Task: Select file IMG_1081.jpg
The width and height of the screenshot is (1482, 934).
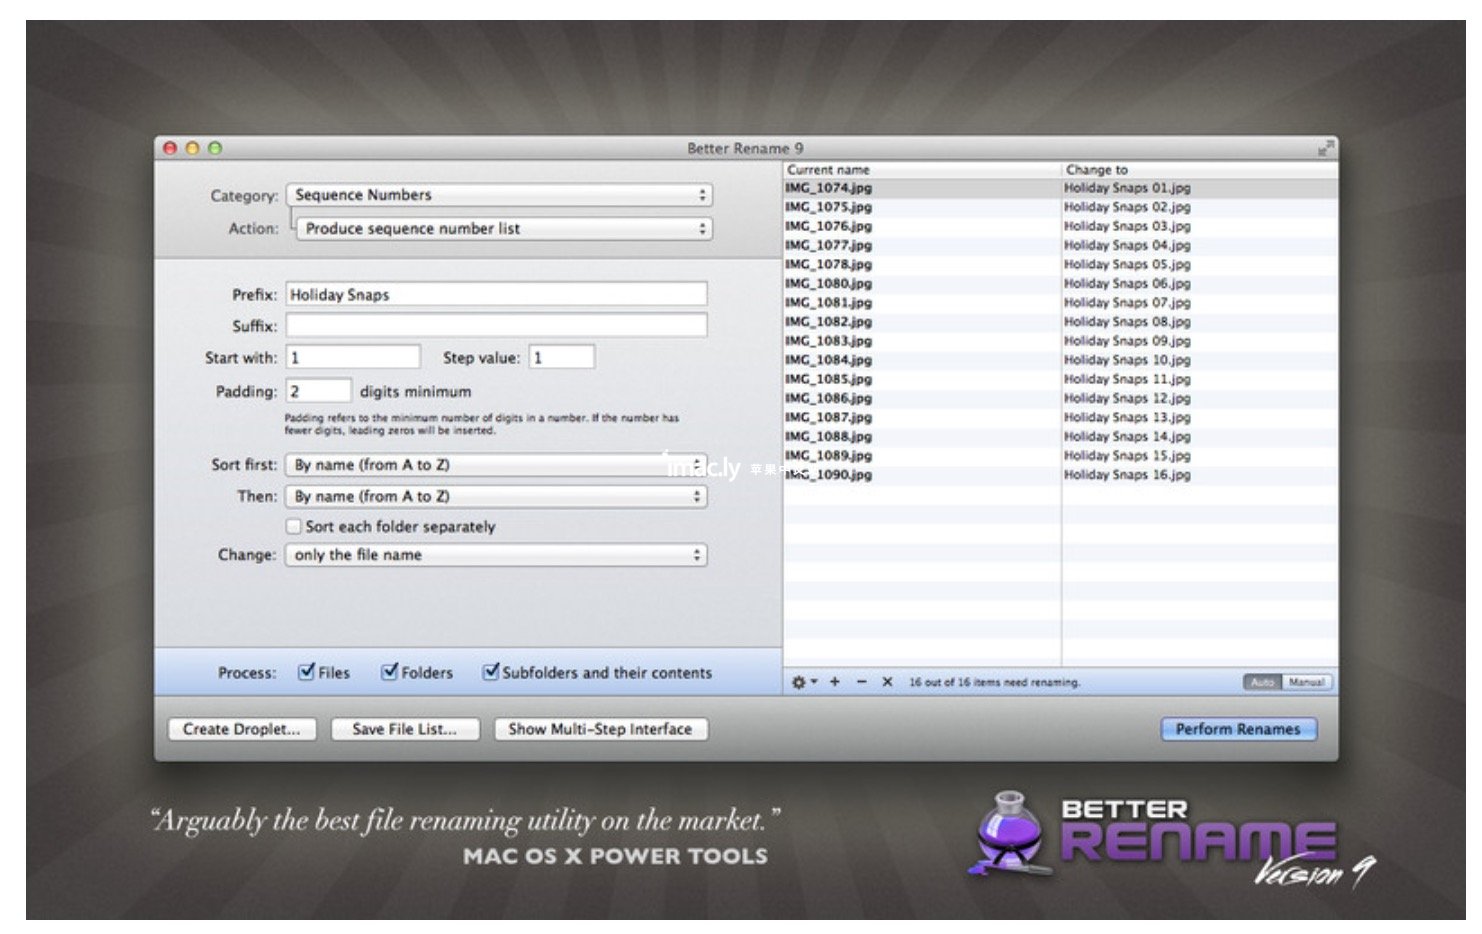Action: tap(828, 302)
